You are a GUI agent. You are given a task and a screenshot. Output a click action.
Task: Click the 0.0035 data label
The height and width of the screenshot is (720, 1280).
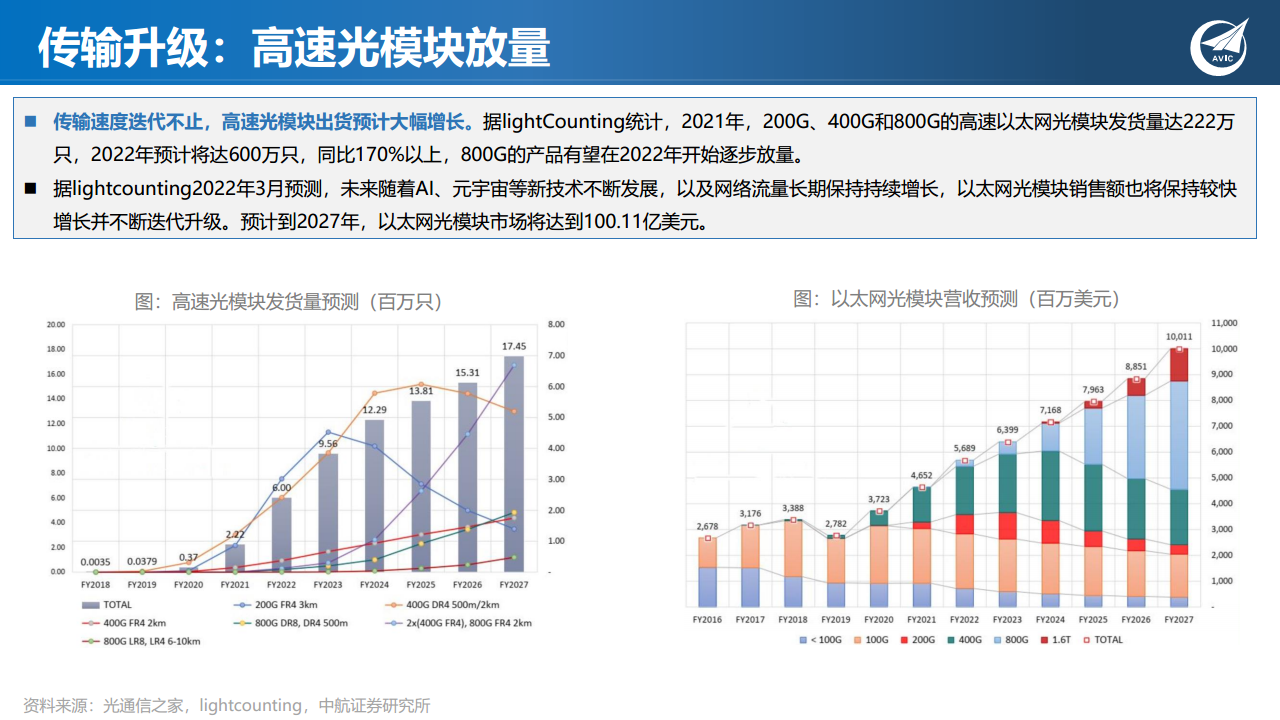(95, 562)
